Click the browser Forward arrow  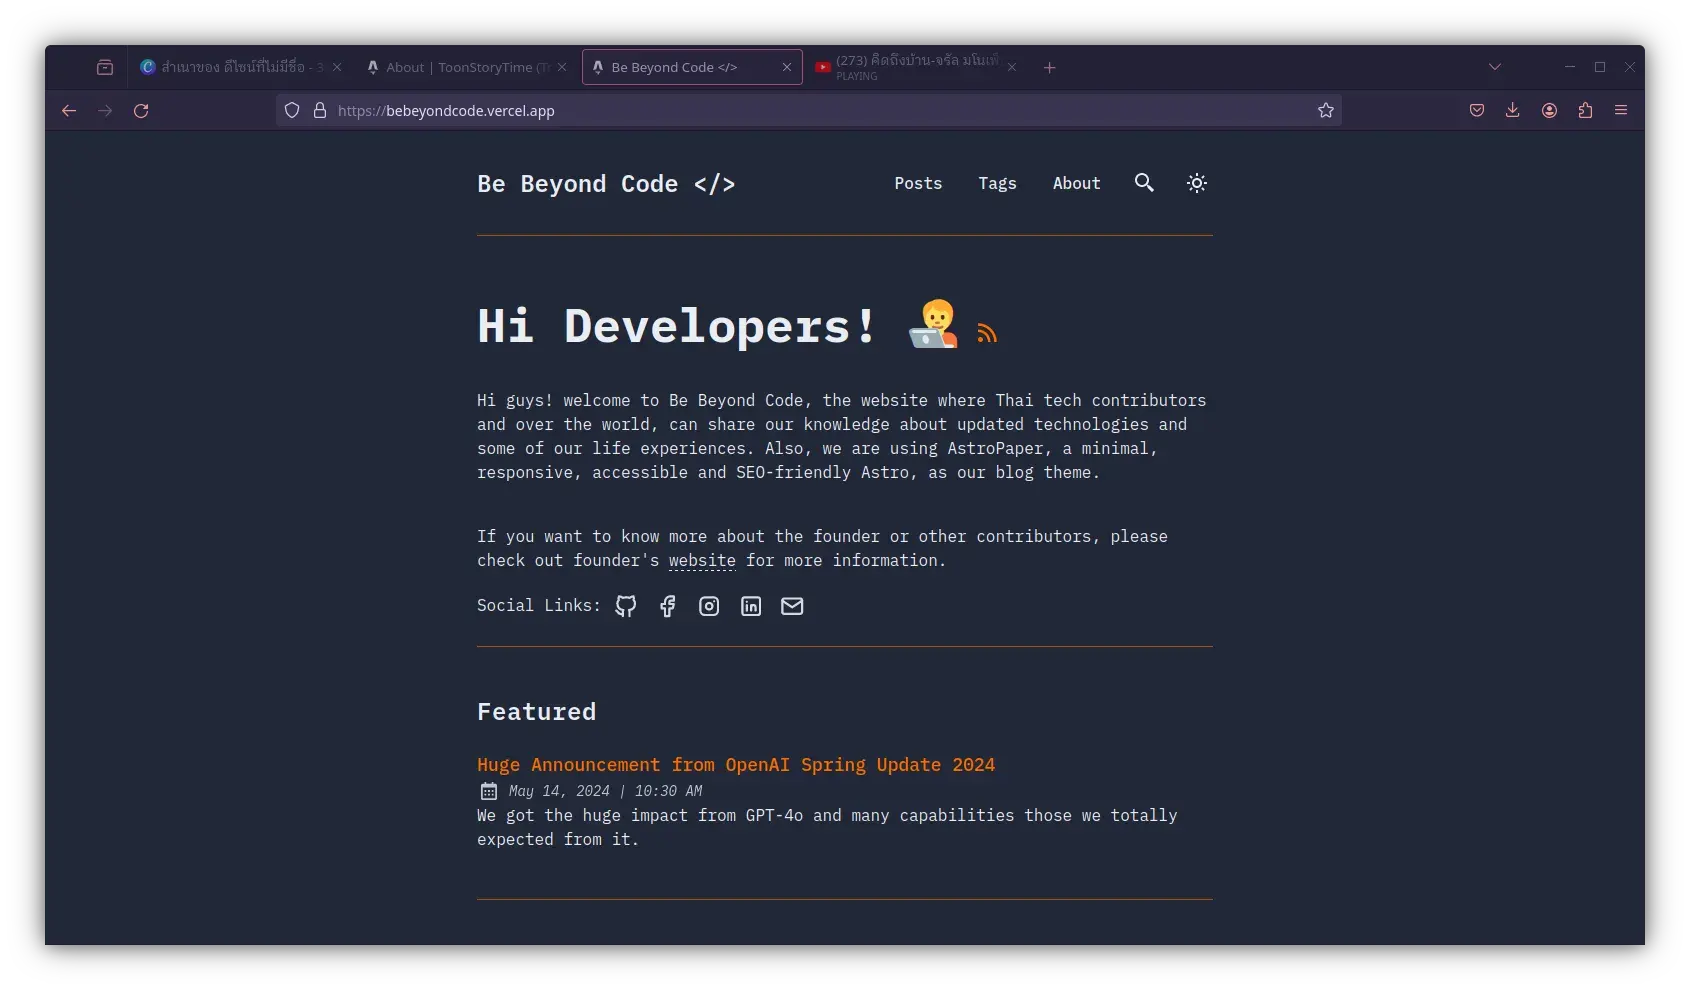tap(105, 111)
